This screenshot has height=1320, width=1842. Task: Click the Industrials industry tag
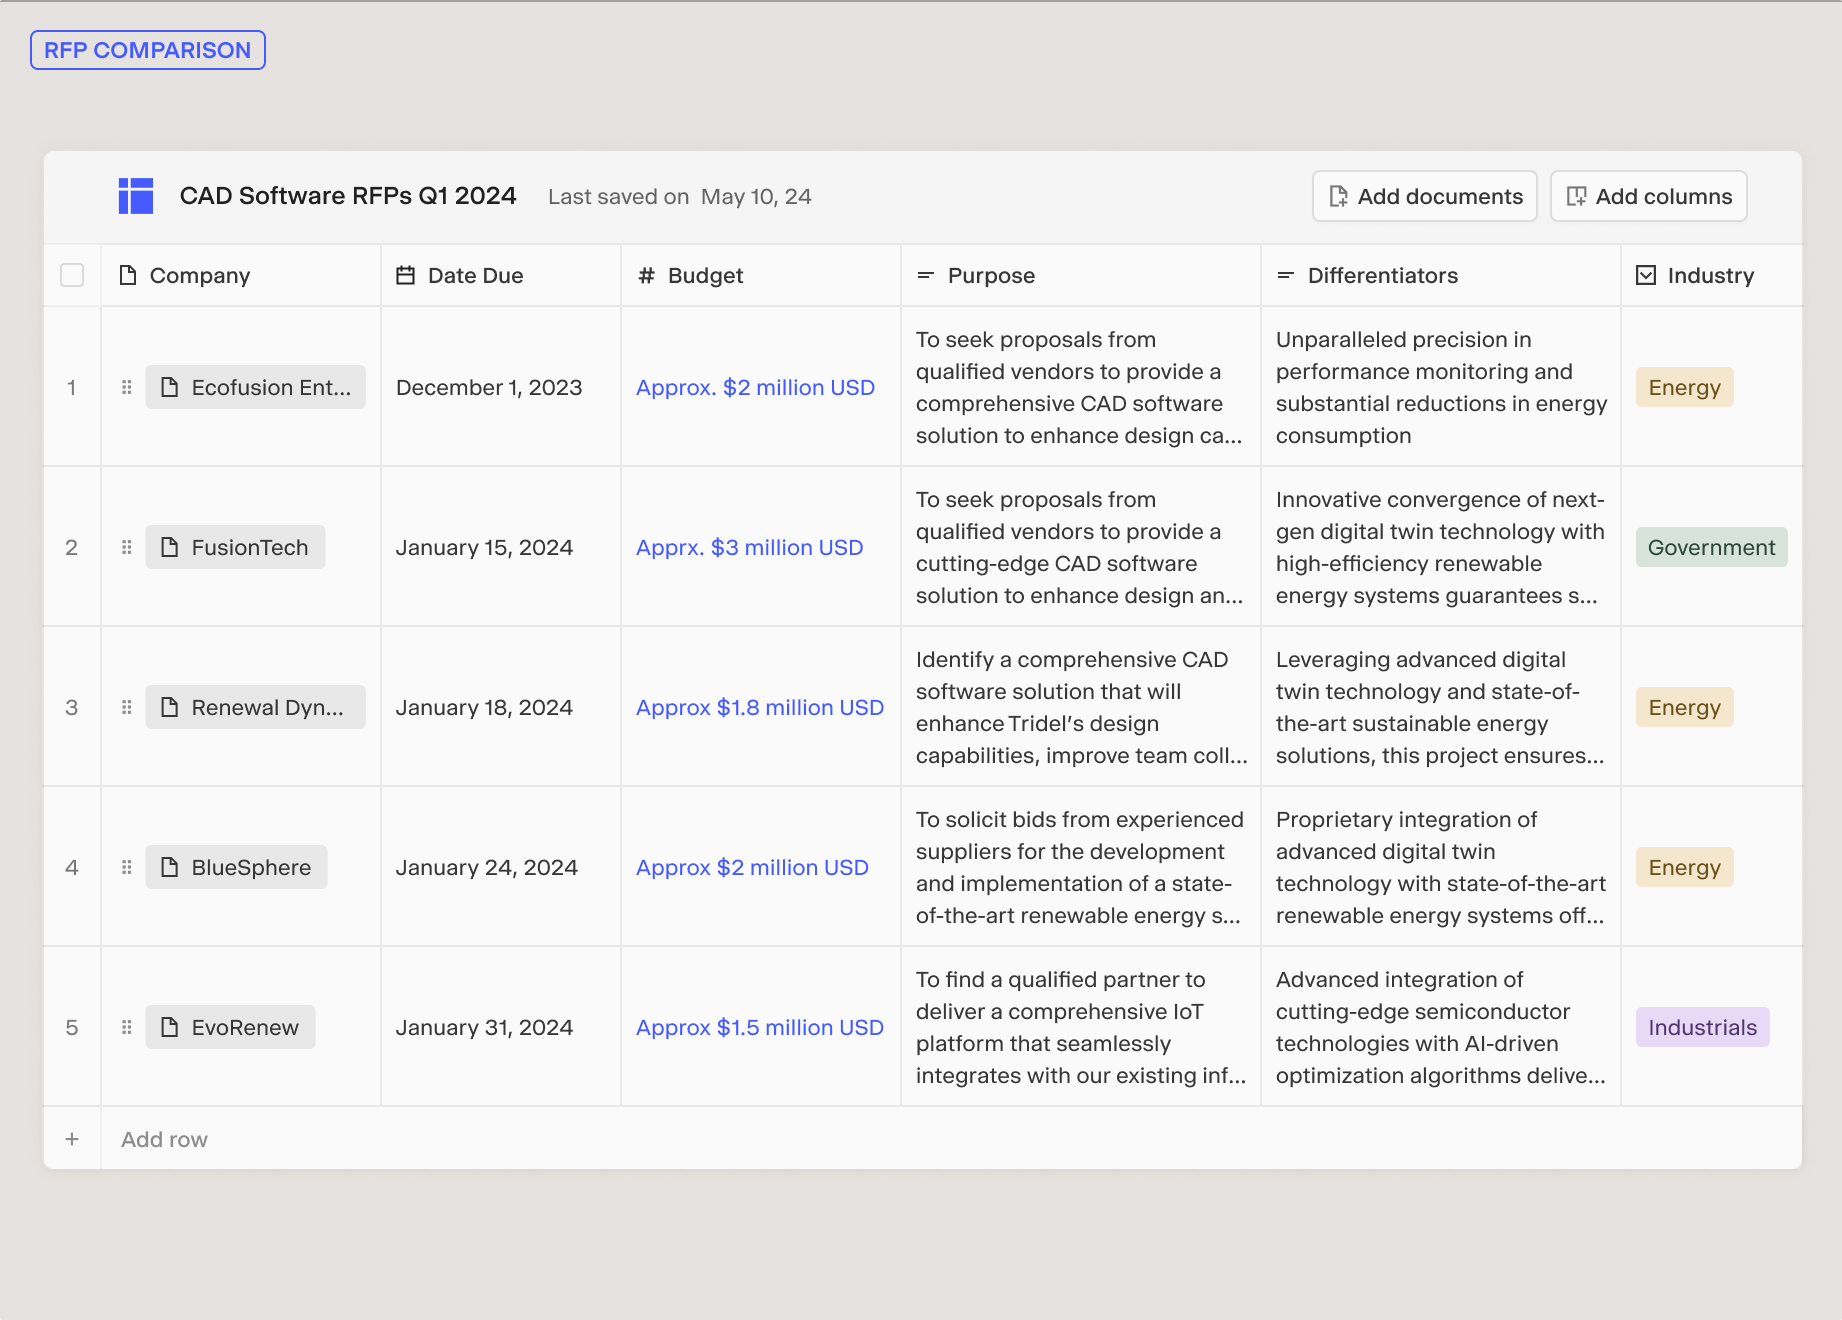(1703, 1027)
